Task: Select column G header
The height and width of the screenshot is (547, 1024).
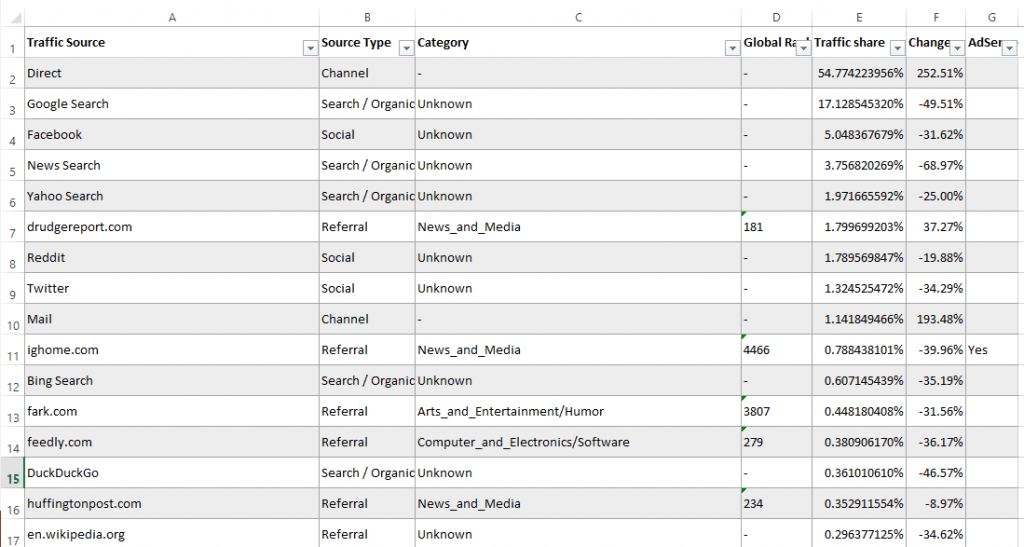Action: click(991, 18)
